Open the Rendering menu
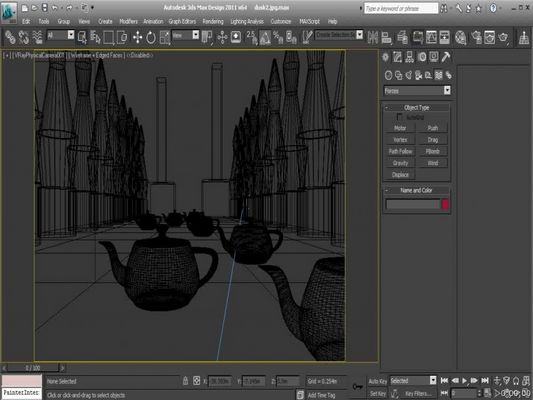Image resolution: width=533 pixels, height=400 pixels. 213,21
